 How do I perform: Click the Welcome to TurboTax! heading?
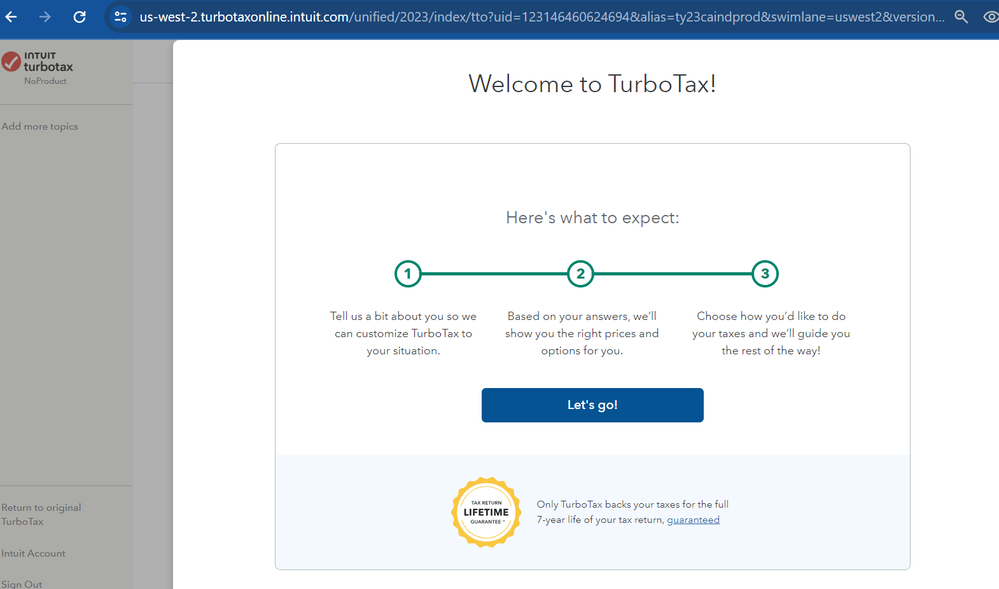tap(593, 84)
